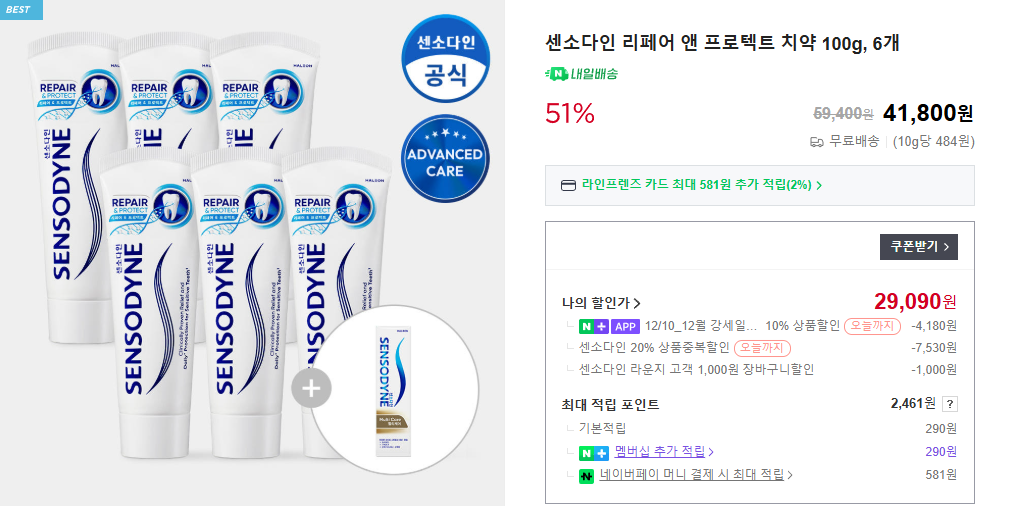Click the plus icon beside bonus product

(311, 389)
